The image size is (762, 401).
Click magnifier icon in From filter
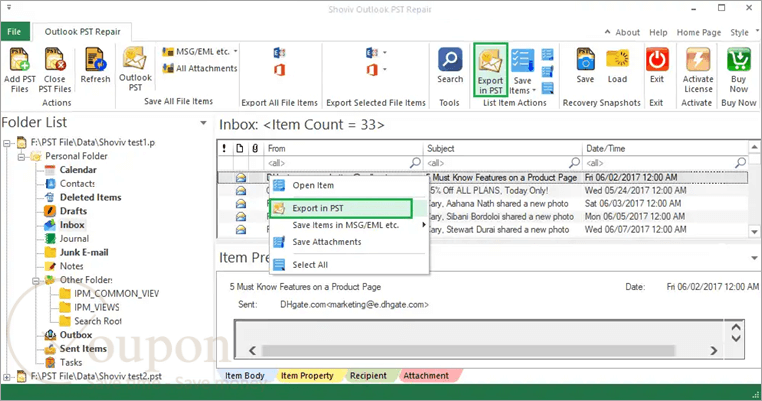point(415,162)
